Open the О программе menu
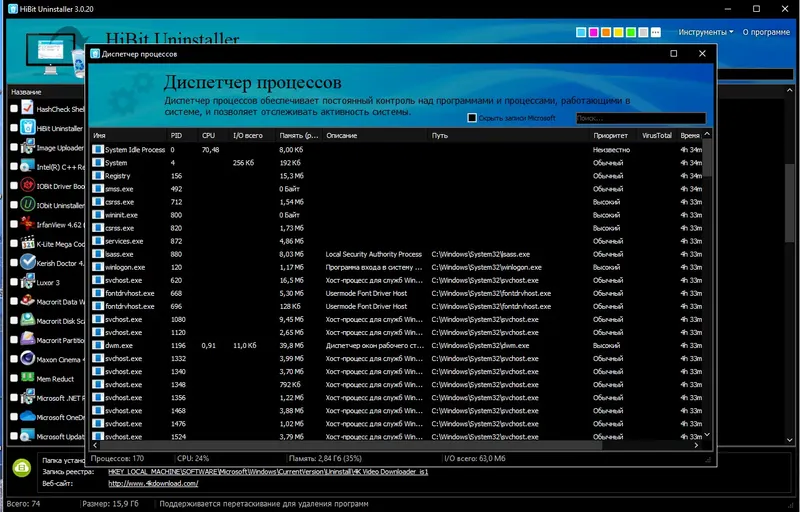800x512 pixels. [766, 32]
